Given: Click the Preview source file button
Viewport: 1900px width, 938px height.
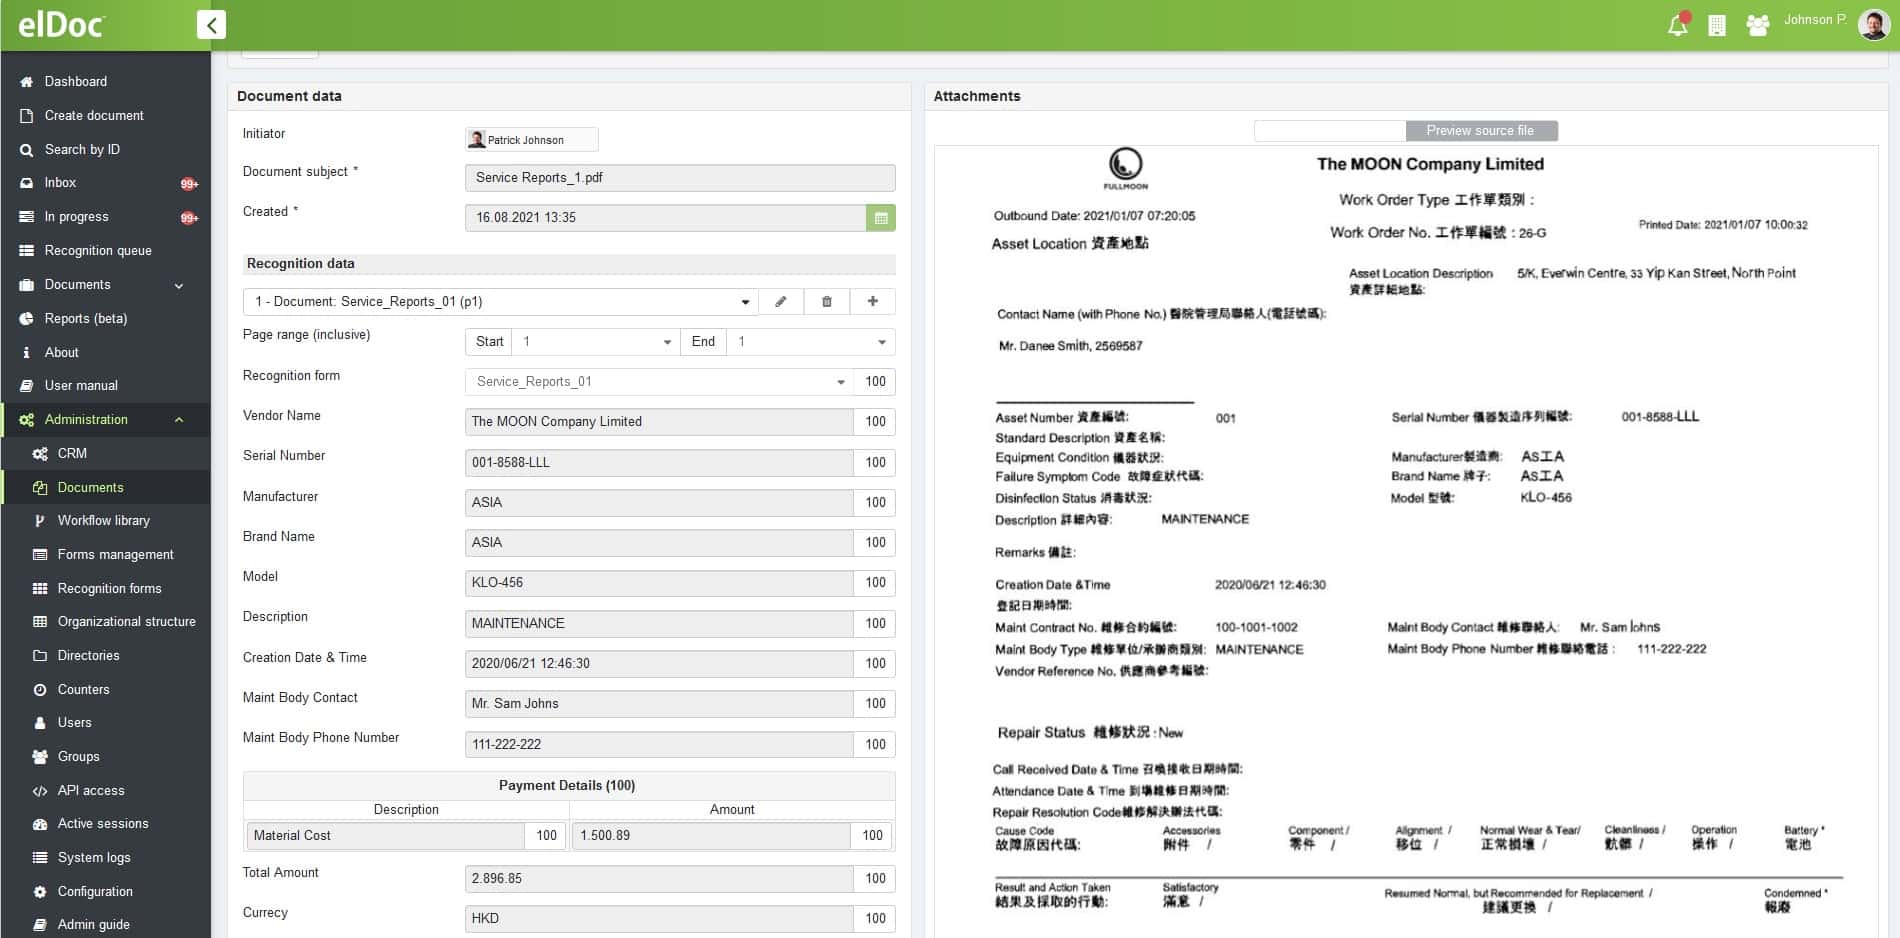Looking at the screenshot, I should pos(1481,130).
